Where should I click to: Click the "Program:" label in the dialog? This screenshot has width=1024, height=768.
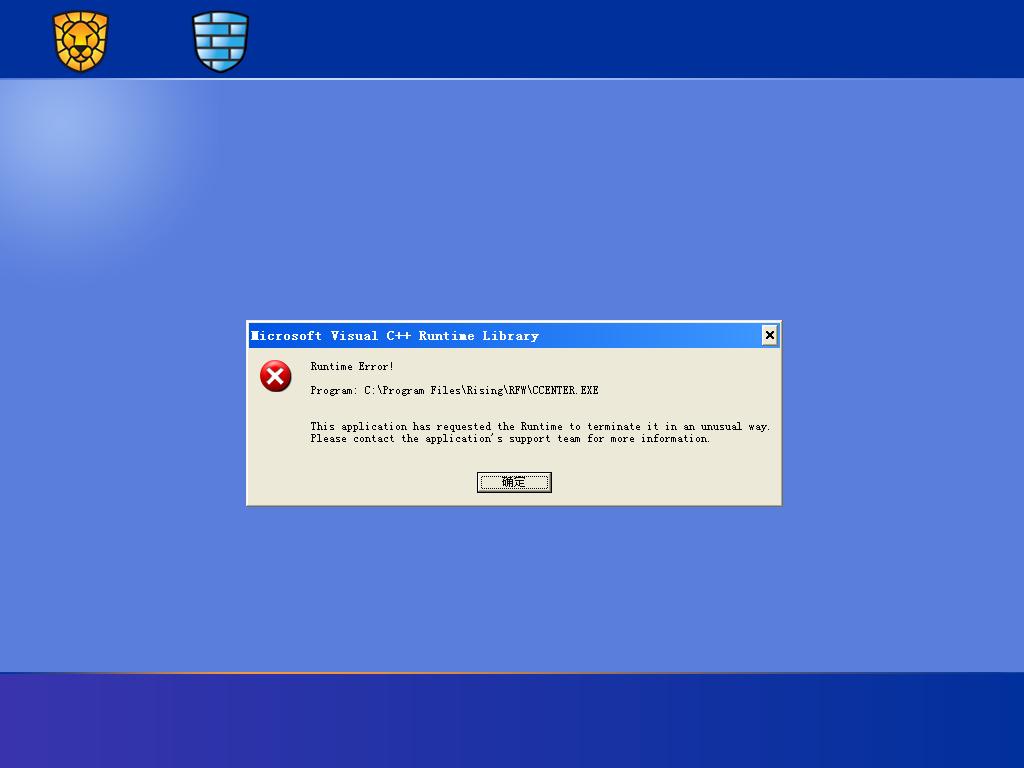coord(334,391)
